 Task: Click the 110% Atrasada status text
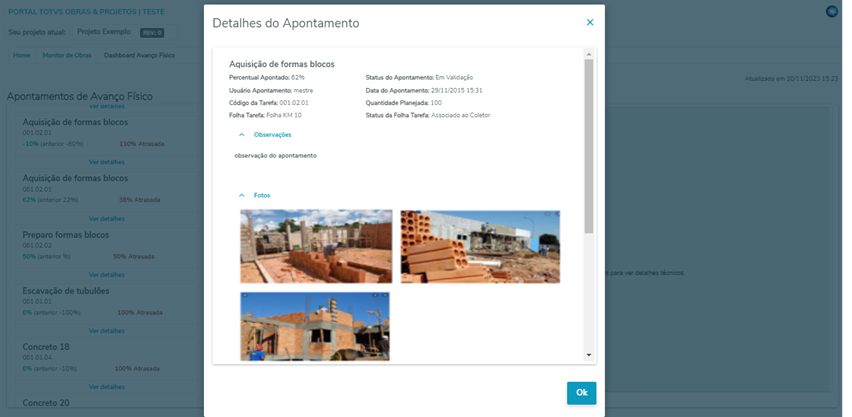coord(141,144)
